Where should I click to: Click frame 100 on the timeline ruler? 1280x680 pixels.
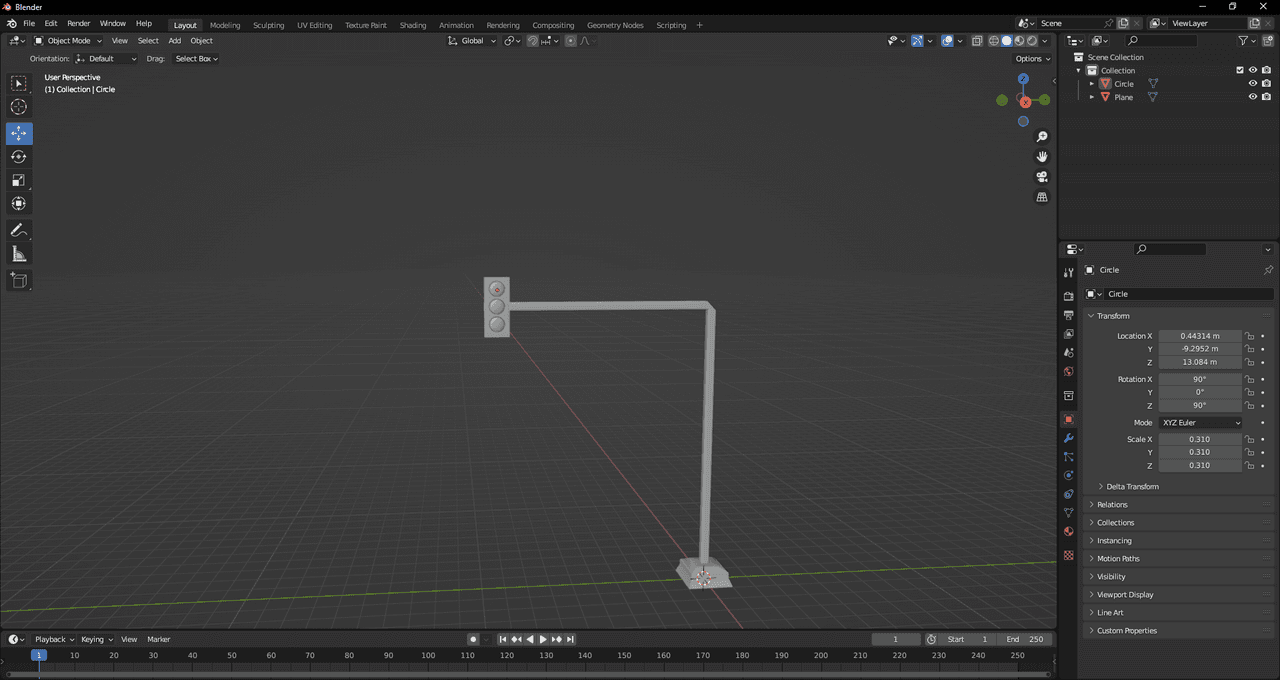pyautogui.click(x=428, y=655)
